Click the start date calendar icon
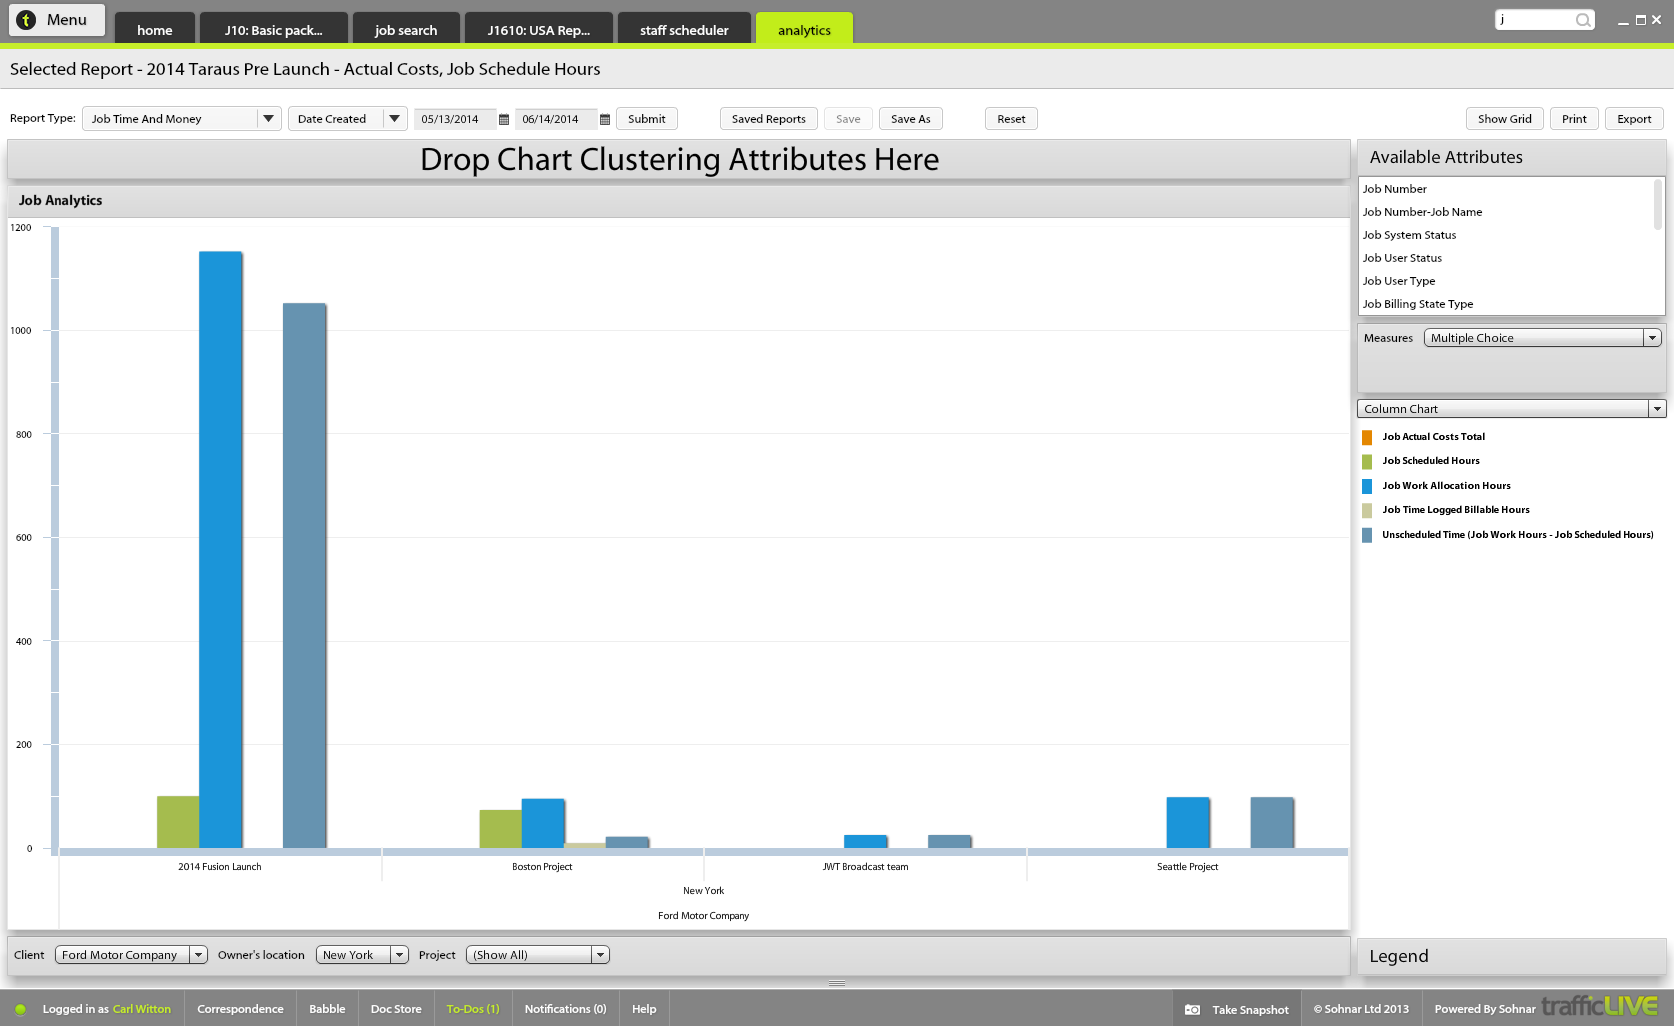 pyautogui.click(x=504, y=120)
